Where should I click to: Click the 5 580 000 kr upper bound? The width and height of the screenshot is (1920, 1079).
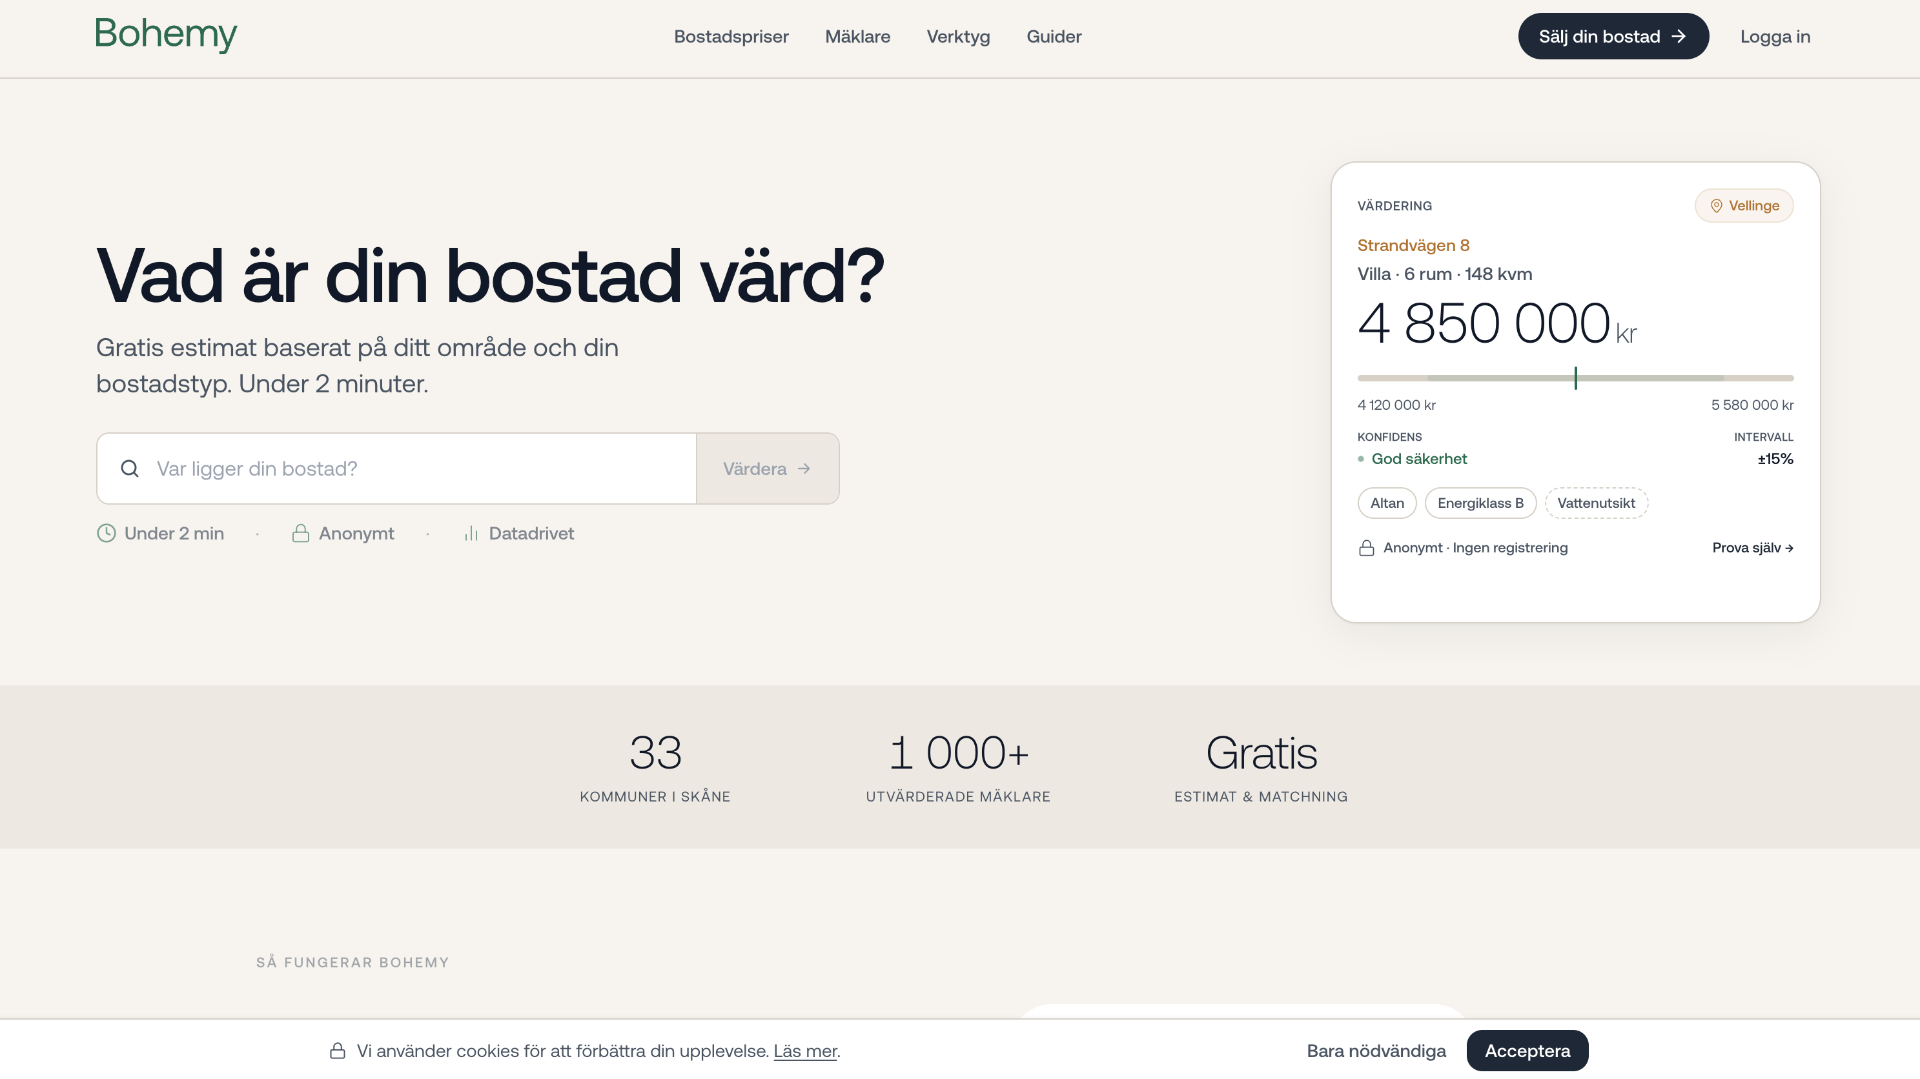(1752, 405)
